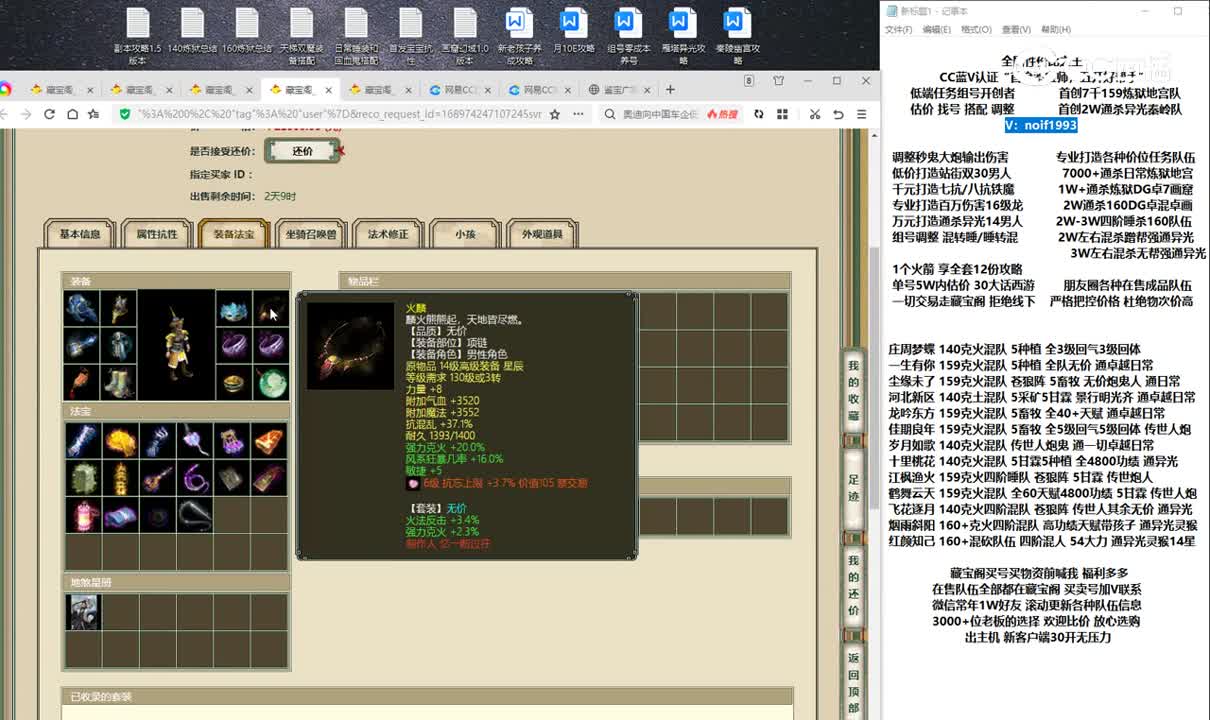The height and width of the screenshot is (720, 1210).
Task: Open desktop file 140炼狱总结
Action: click(x=192, y=31)
